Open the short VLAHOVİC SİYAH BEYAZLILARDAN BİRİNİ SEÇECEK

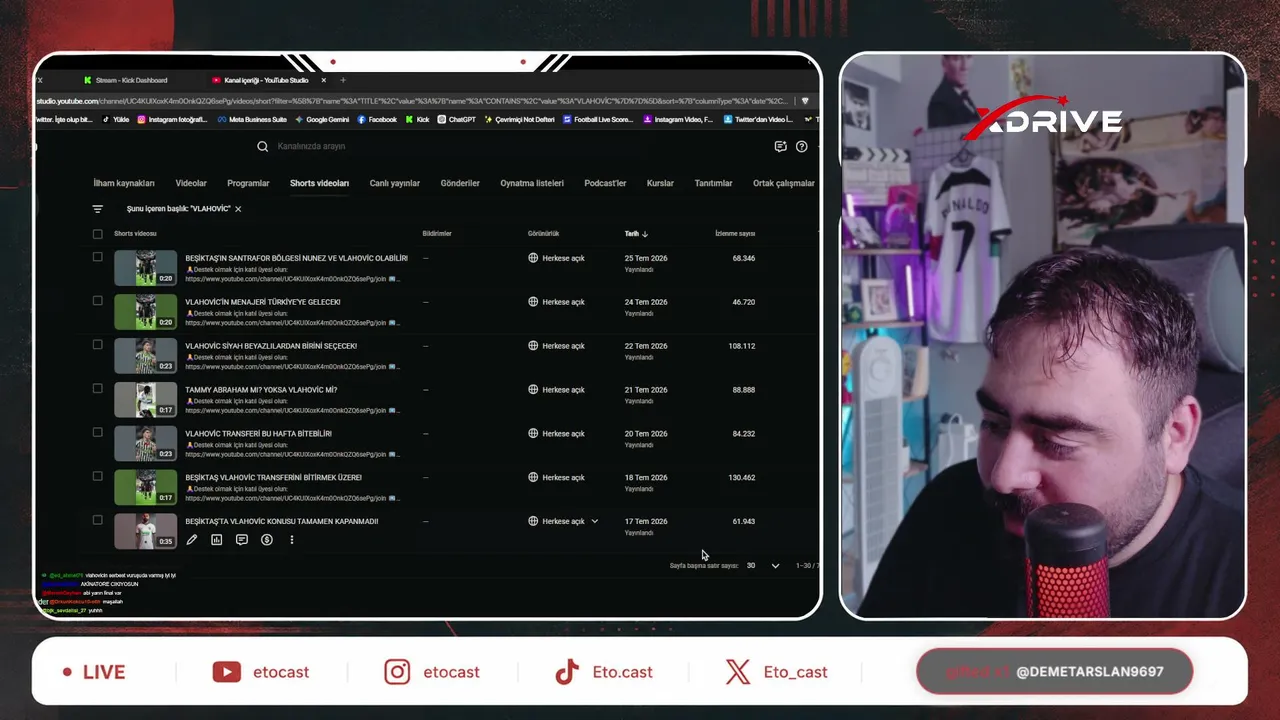point(271,346)
